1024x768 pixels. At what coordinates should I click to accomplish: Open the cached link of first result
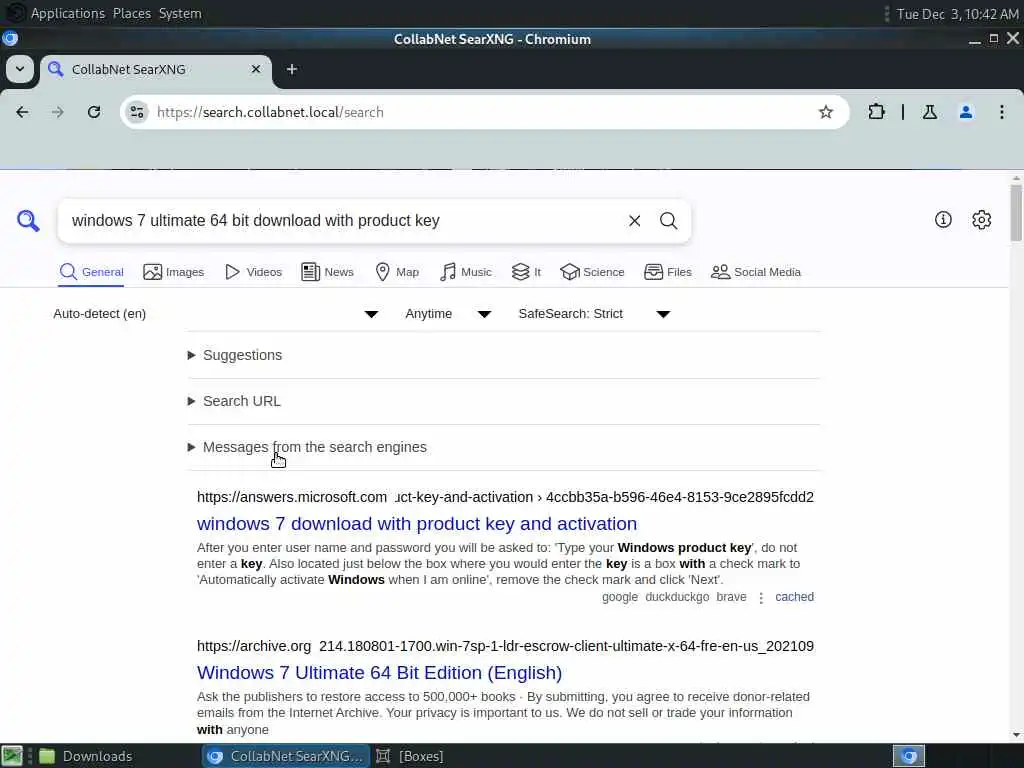pyautogui.click(x=794, y=597)
